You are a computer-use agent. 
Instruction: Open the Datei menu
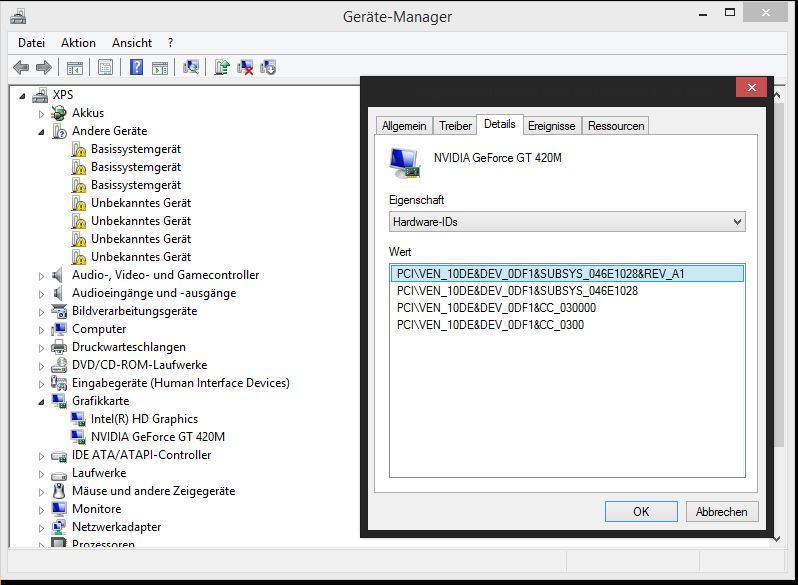[x=32, y=43]
